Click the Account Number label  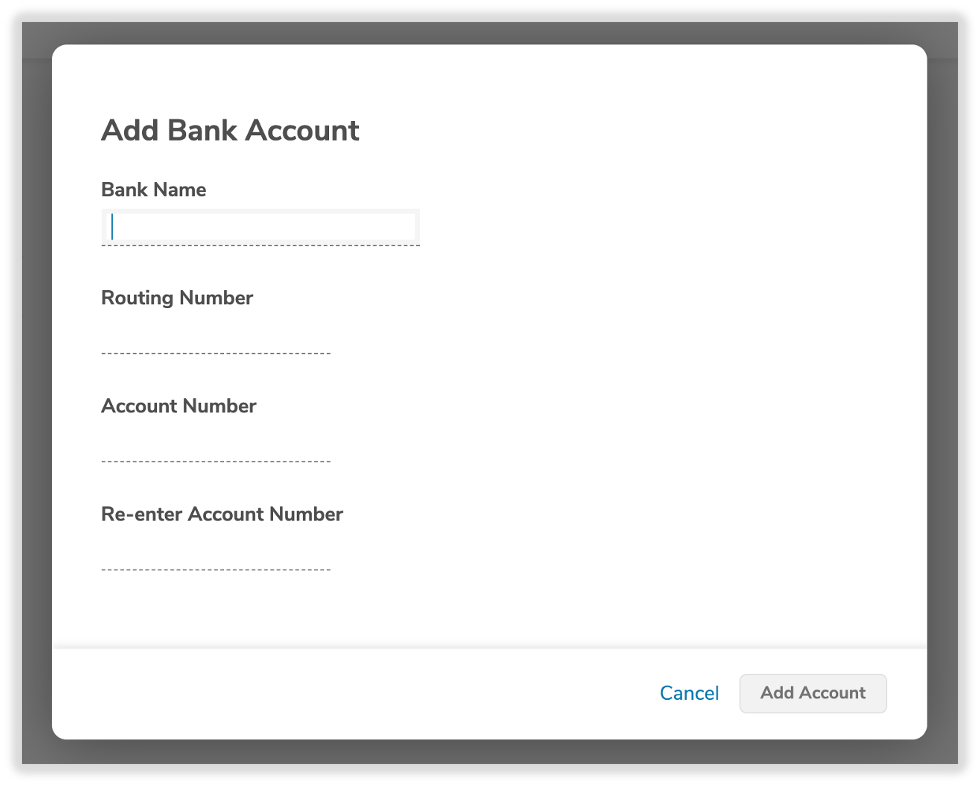pyautogui.click(x=178, y=406)
